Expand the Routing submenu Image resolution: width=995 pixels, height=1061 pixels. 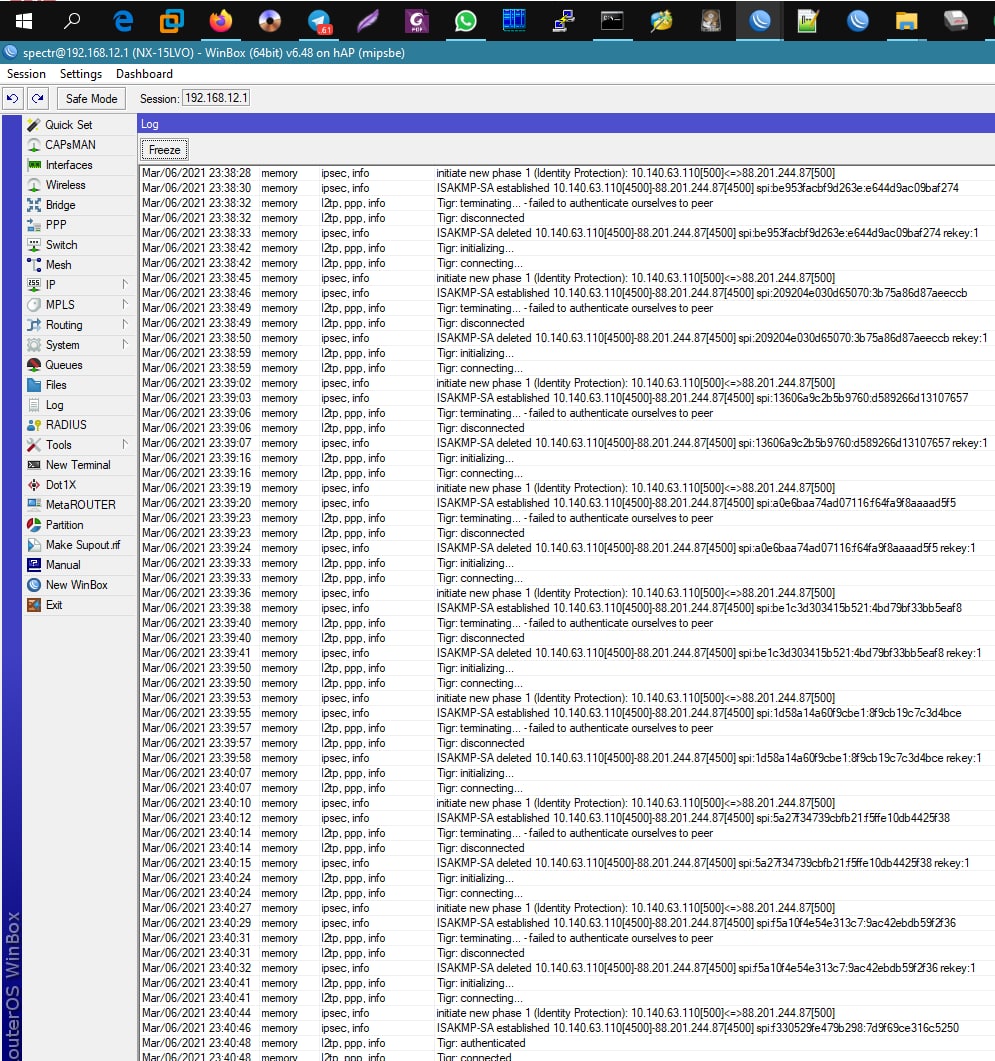(79, 325)
